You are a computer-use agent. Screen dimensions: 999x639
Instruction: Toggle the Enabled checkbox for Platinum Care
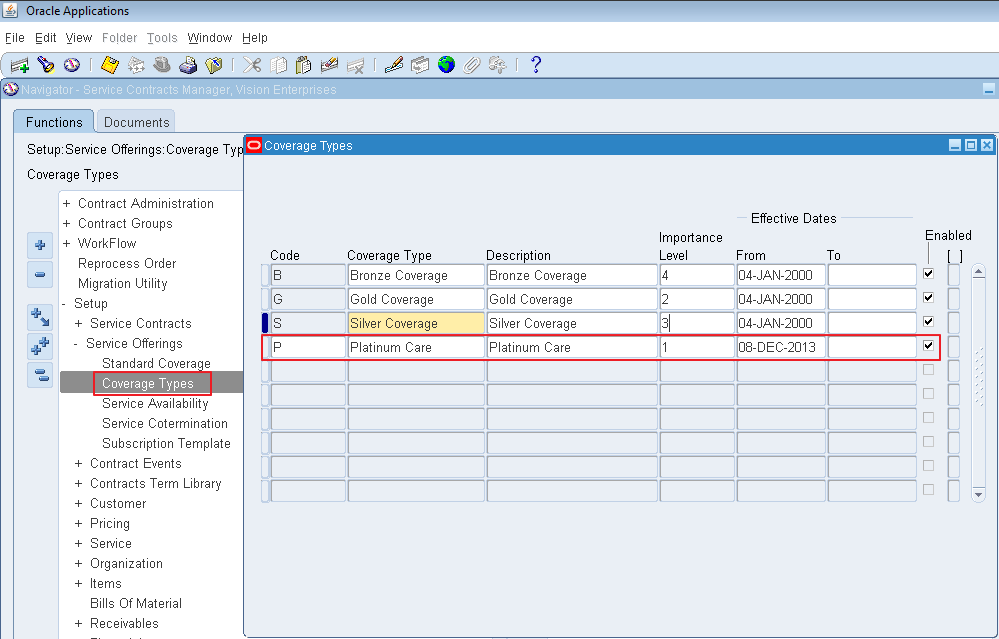pyautogui.click(x=928, y=346)
